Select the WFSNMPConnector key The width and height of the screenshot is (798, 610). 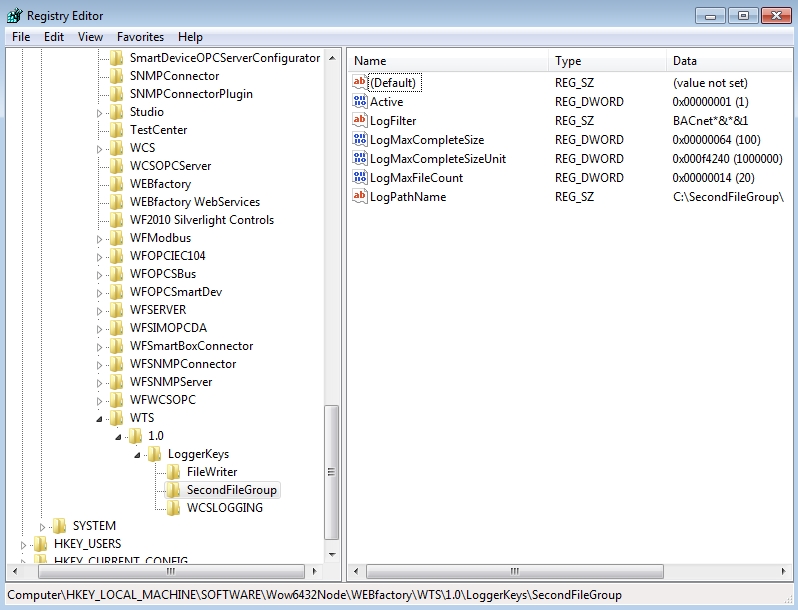click(x=183, y=364)
